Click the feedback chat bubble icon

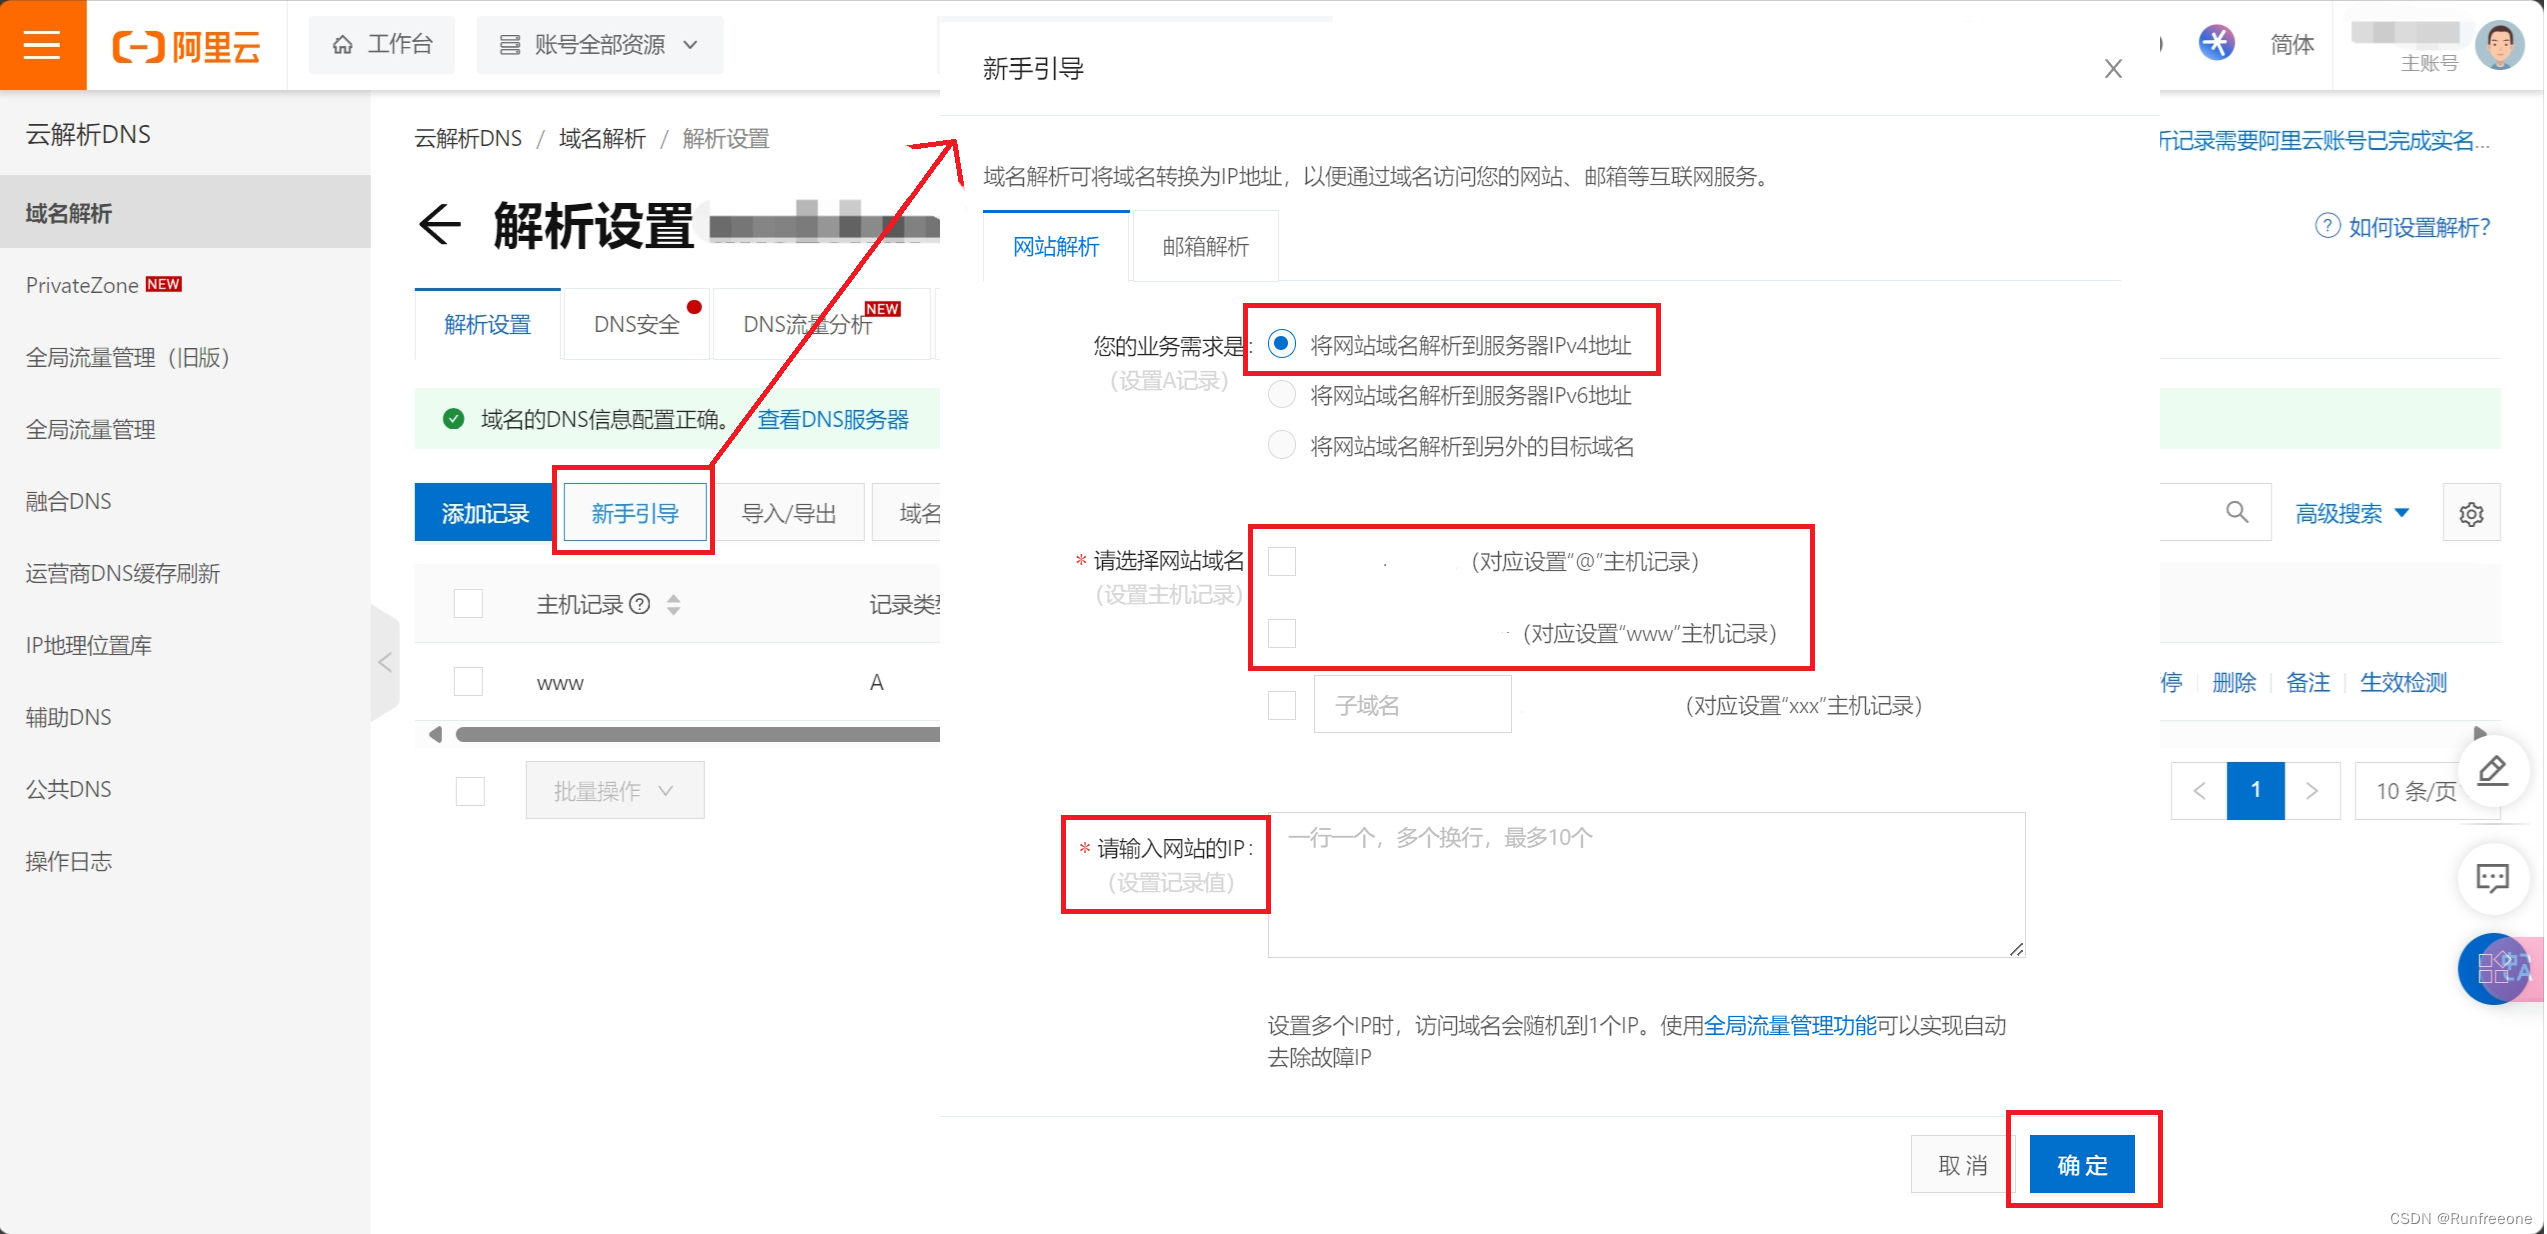tap(2493, 878)
